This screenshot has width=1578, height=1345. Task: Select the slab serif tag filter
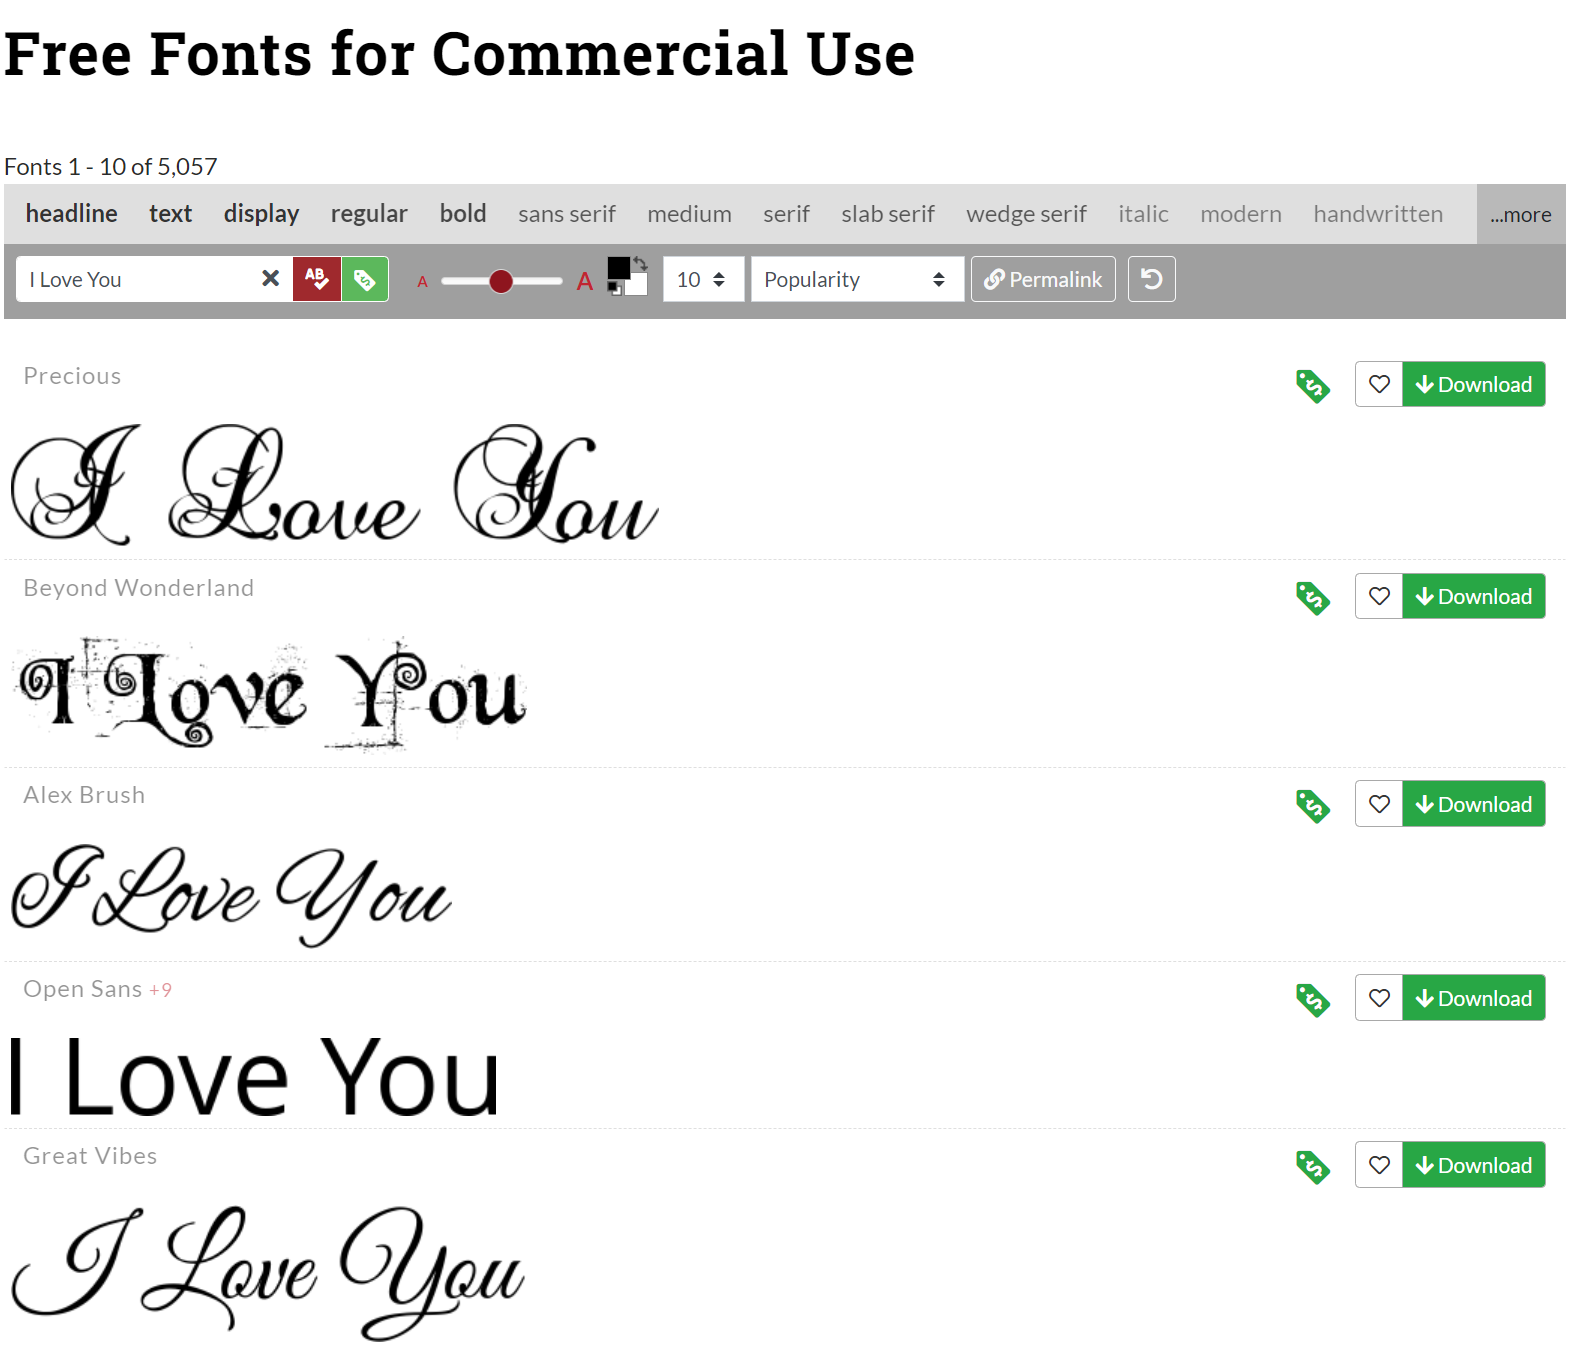888,214
